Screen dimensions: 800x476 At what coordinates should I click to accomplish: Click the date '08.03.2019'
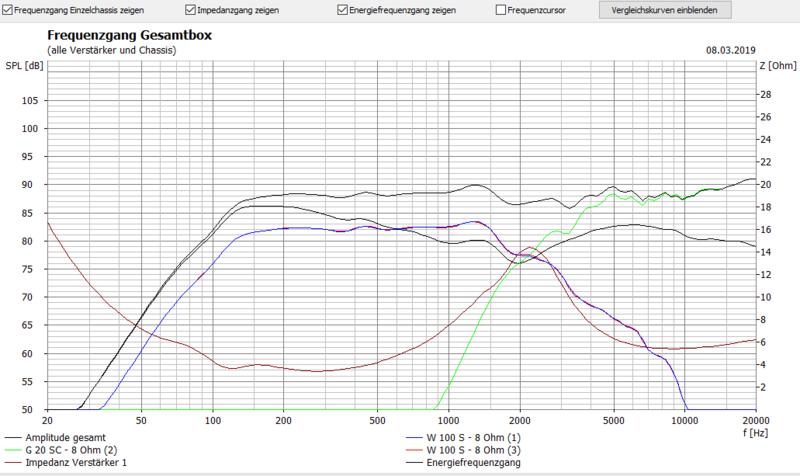pyautogui.click(x=731, y=50)
